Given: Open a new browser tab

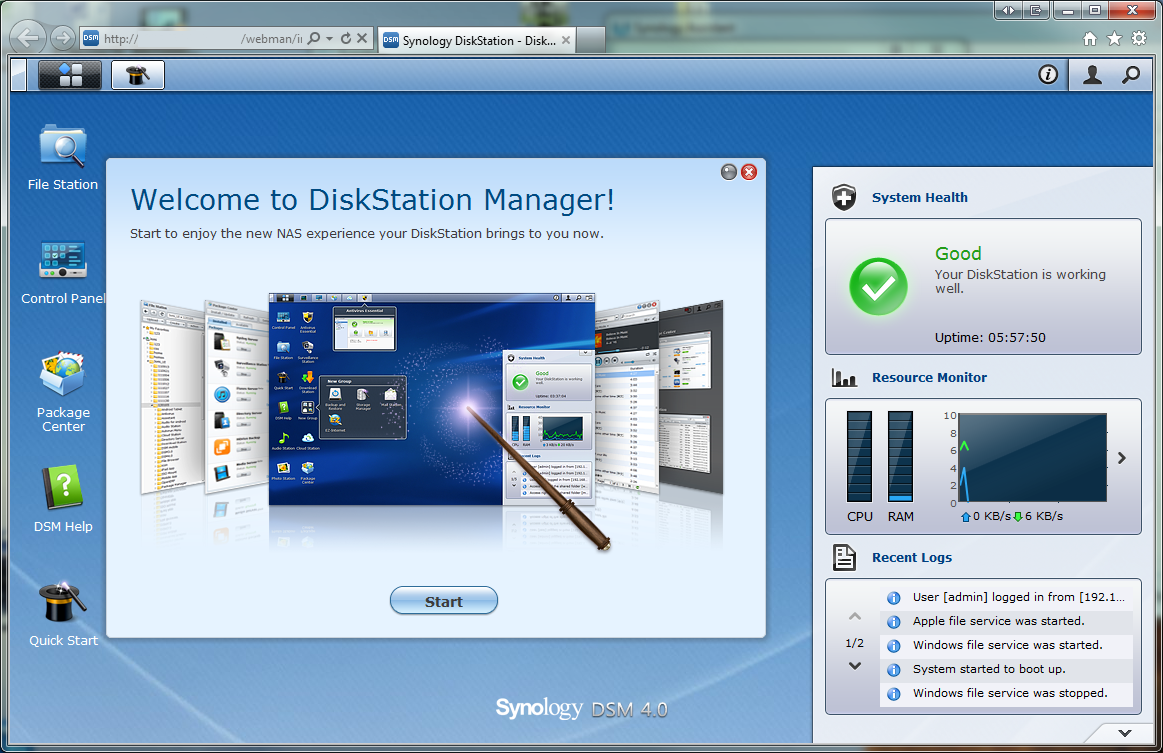Looking at the screenshot, I should coord(590,41).
